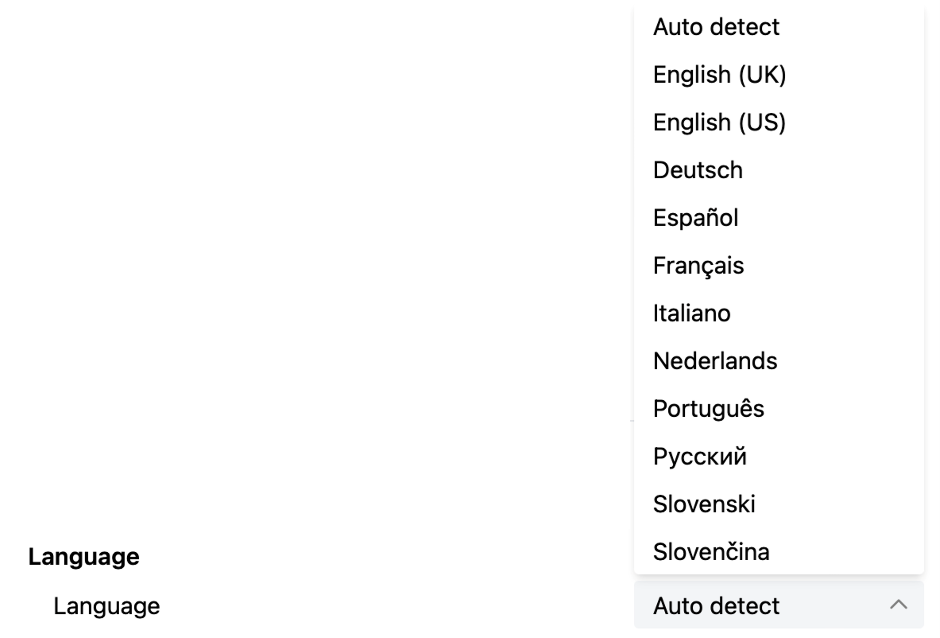Switch the interface to Russian
Screen dimensions: 940x638
pyautogui.click(x=779, y=456)
